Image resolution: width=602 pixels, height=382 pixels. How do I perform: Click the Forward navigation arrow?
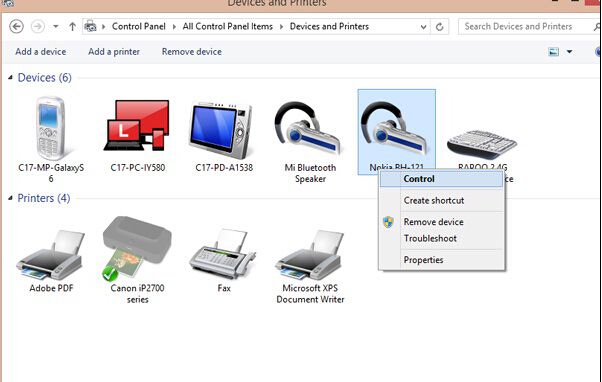coord(38,26)
